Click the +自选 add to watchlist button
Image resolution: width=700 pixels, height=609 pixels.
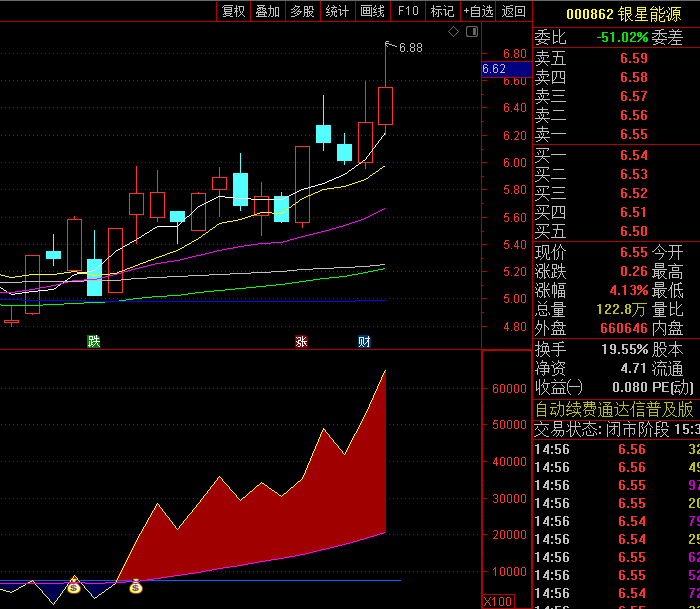coord(478,11)
